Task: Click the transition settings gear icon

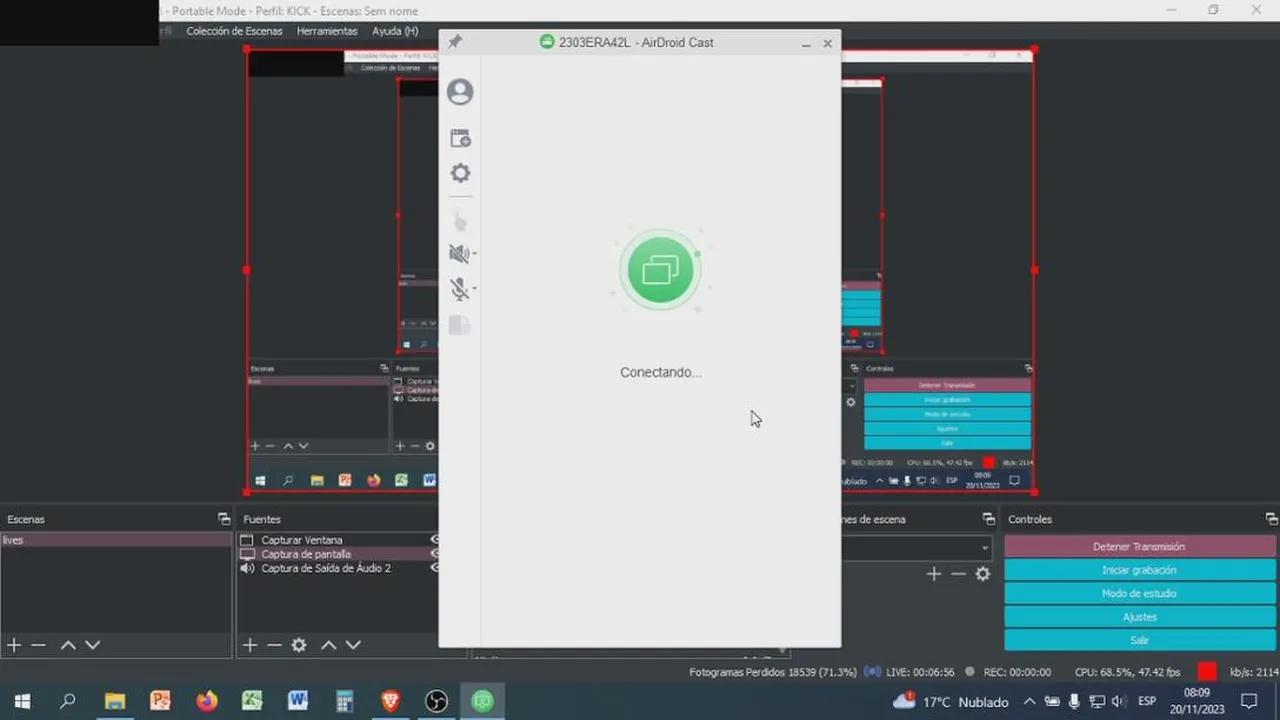Action: coord(983,574)
